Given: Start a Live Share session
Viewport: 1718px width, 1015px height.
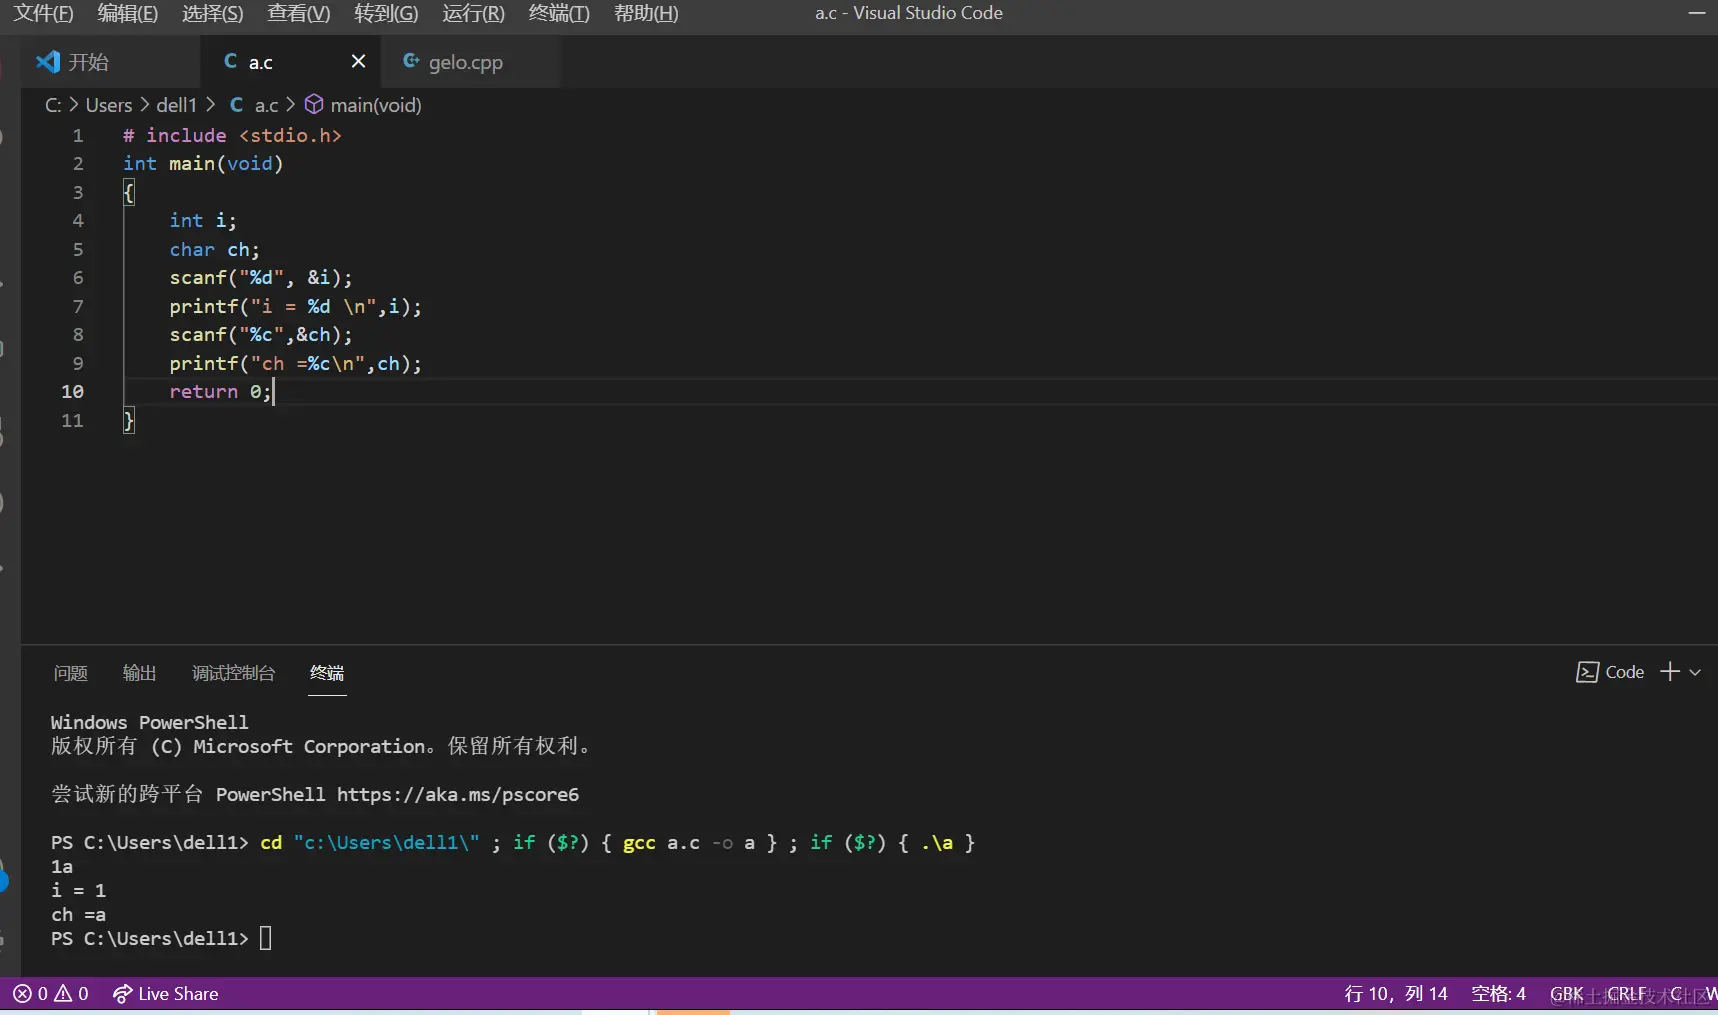Looking at the screenshot, I should [166, 994].
